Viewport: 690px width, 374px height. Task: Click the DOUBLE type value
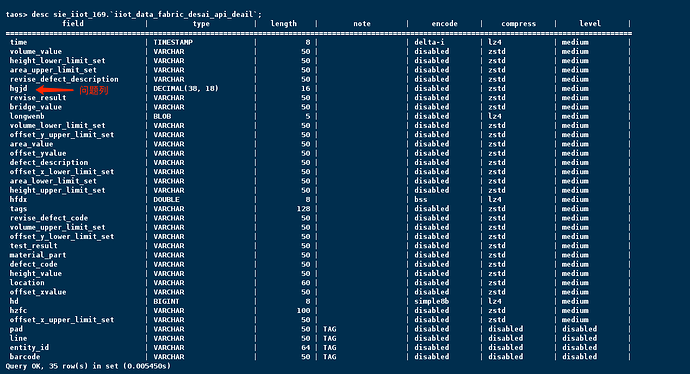point(166,199)
